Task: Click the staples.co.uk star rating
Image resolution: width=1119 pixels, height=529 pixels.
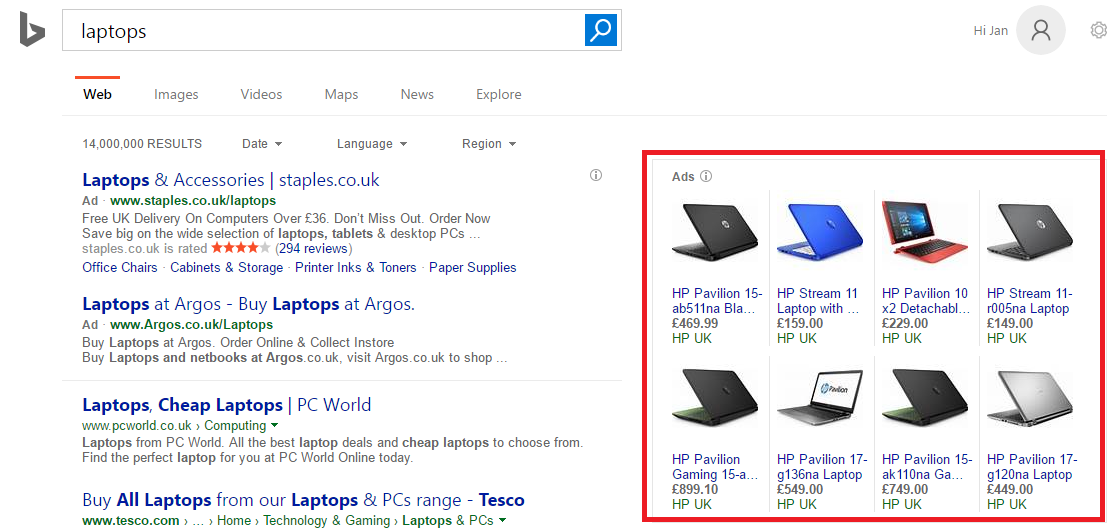Action: [241, 248]
